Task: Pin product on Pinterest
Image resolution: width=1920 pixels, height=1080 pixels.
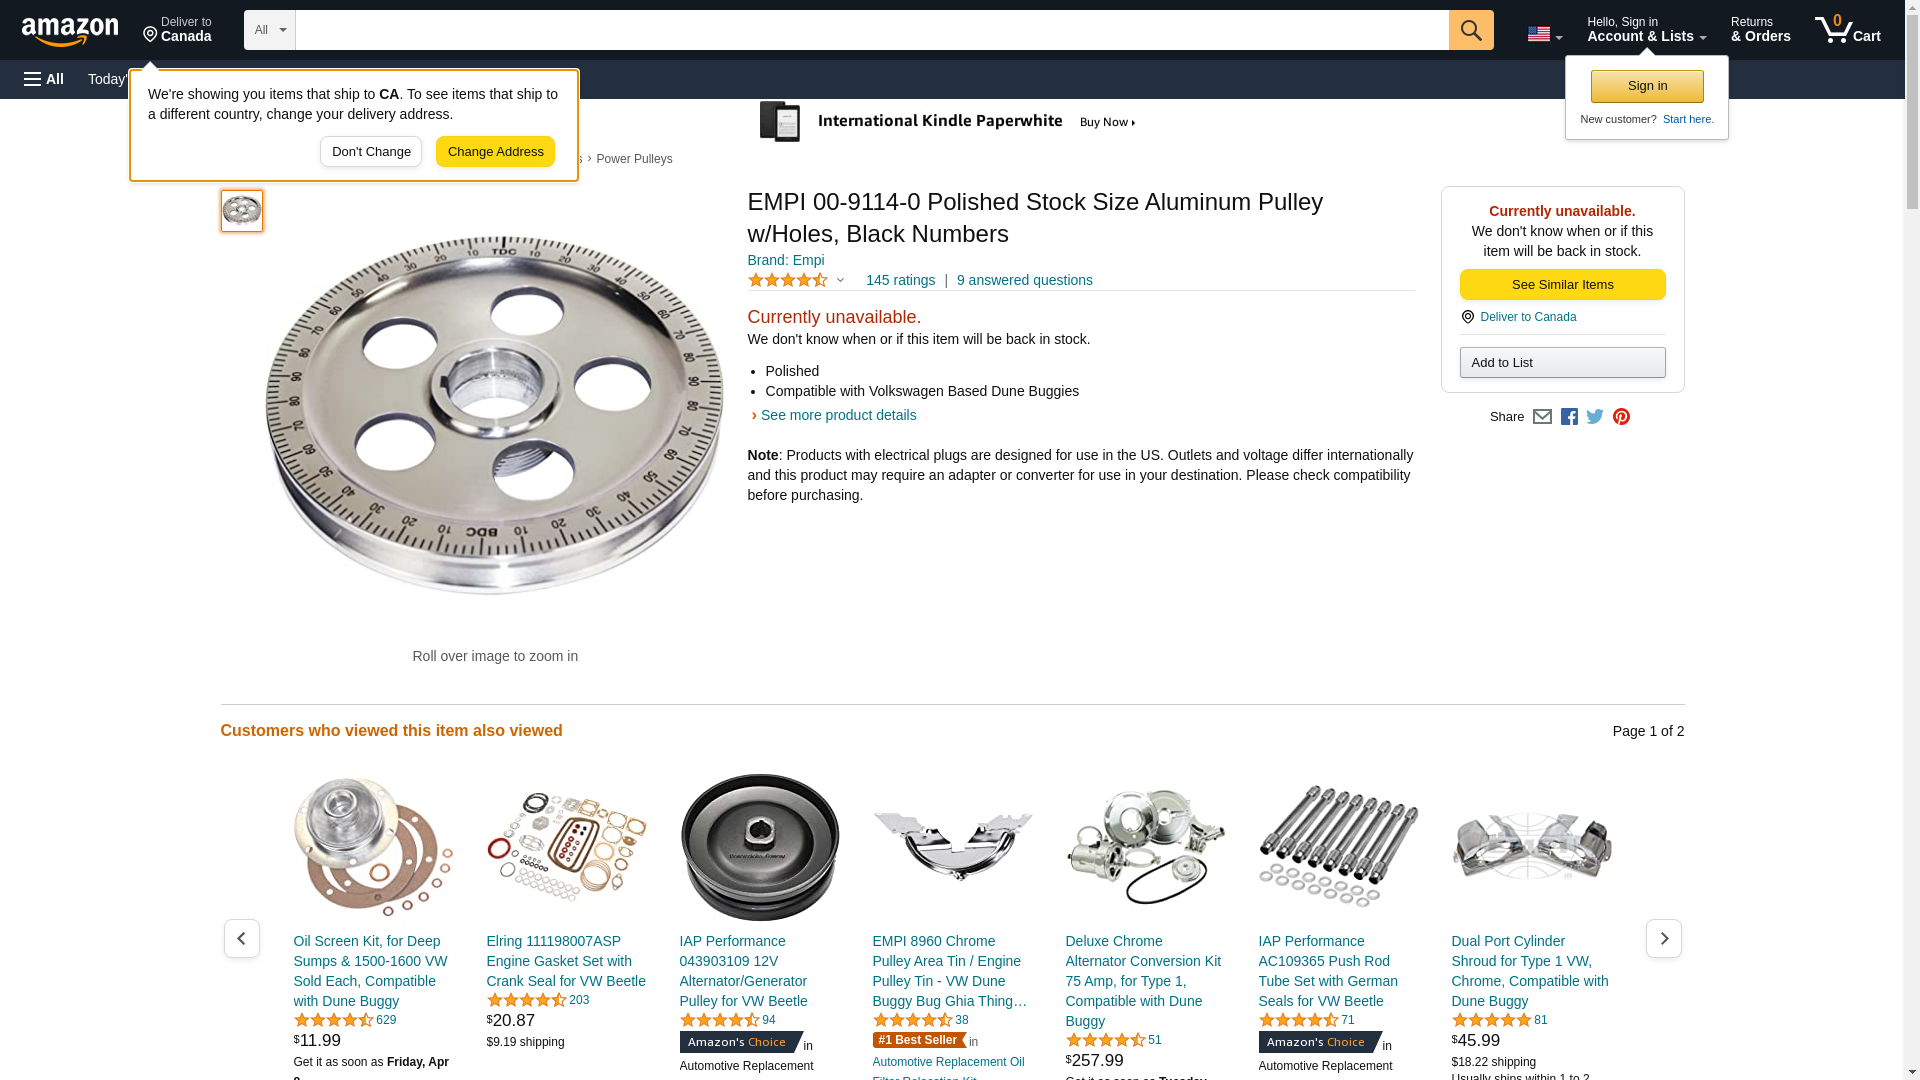Action: click(1621, 417)
